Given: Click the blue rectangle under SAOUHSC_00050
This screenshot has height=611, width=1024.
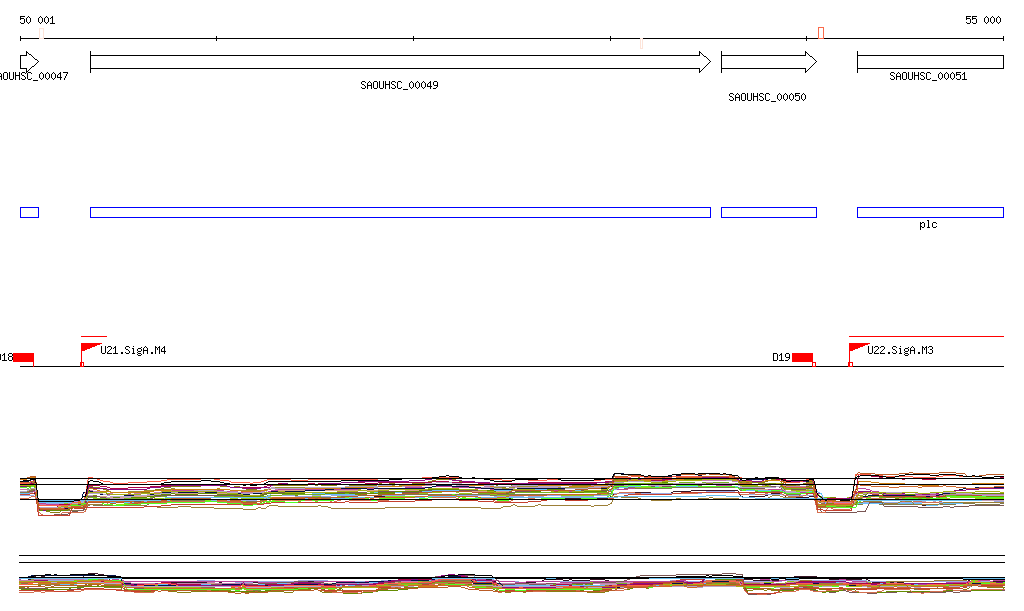Looking at the screenshot, I should coord(768,212).
